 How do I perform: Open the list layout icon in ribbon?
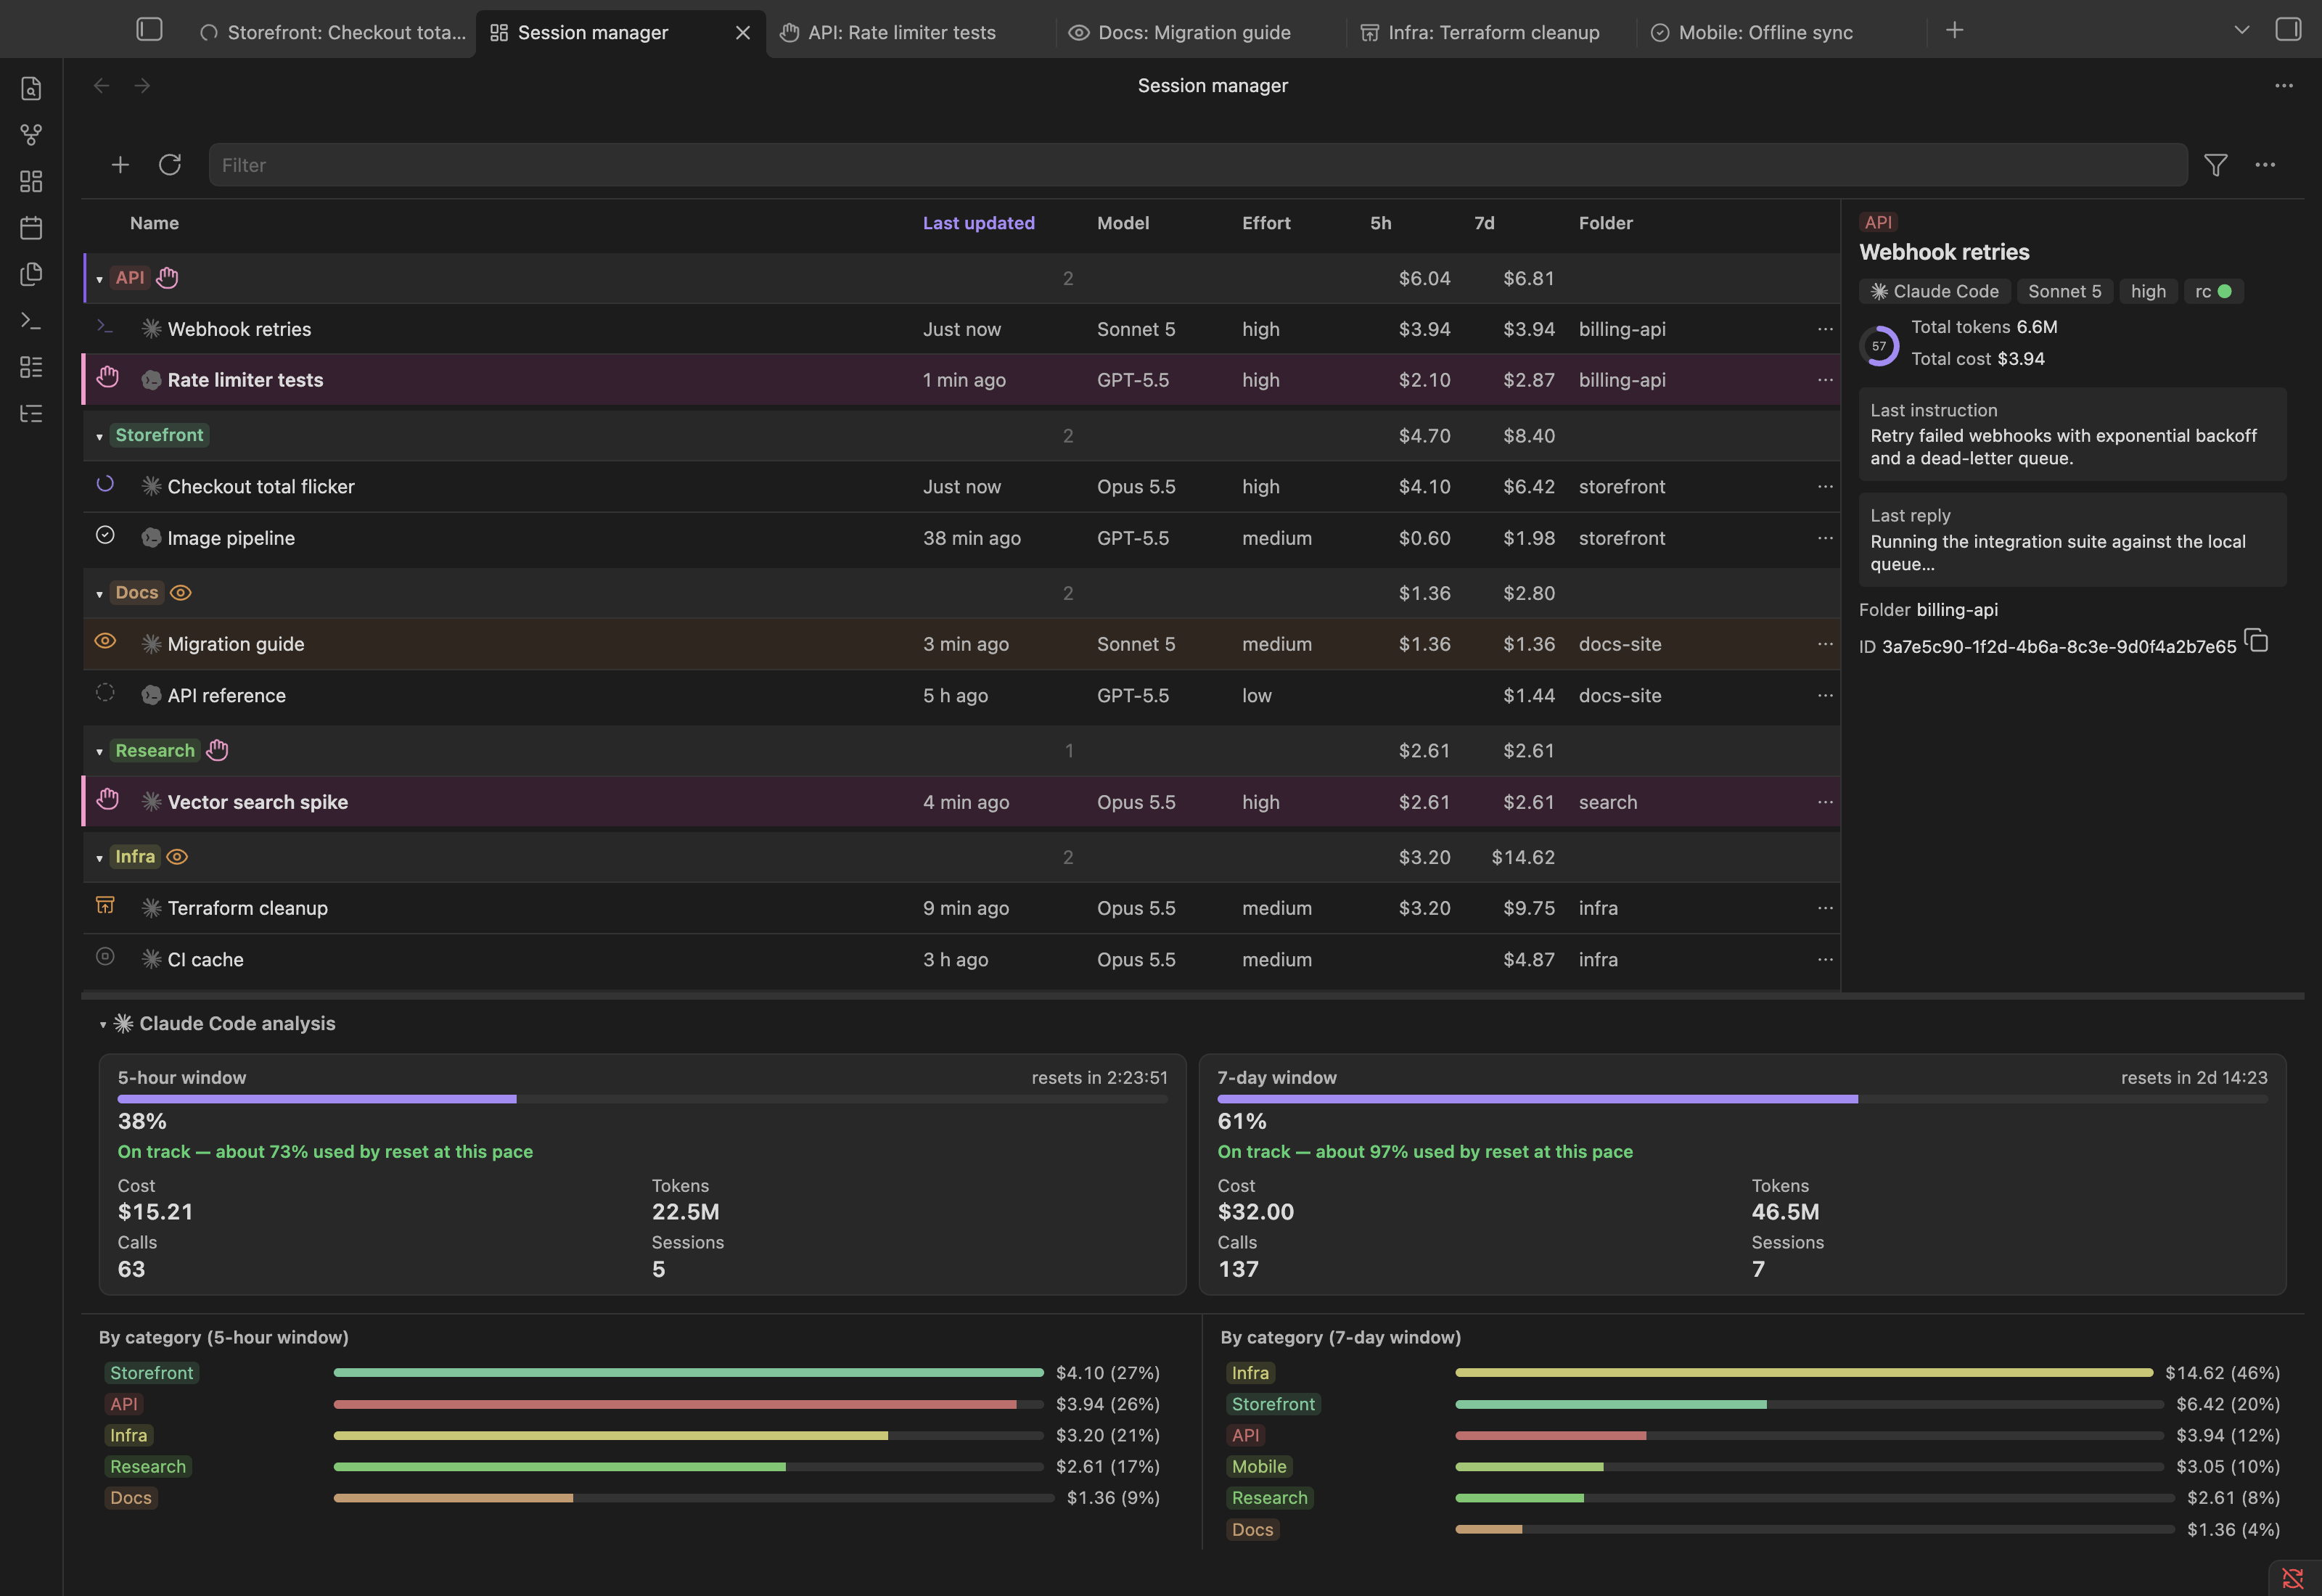pyautogui.click(x=31, y=367)
